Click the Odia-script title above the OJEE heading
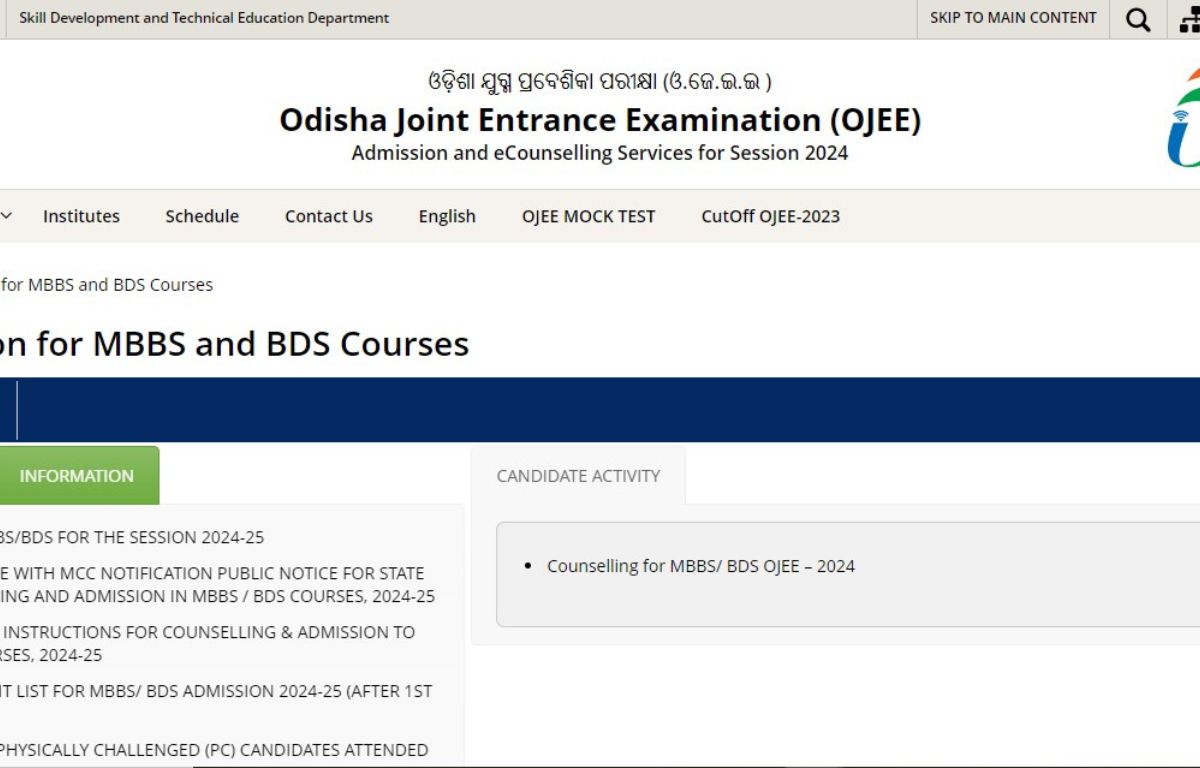This screenshot has height=768, width=1200. click(600, 81)
